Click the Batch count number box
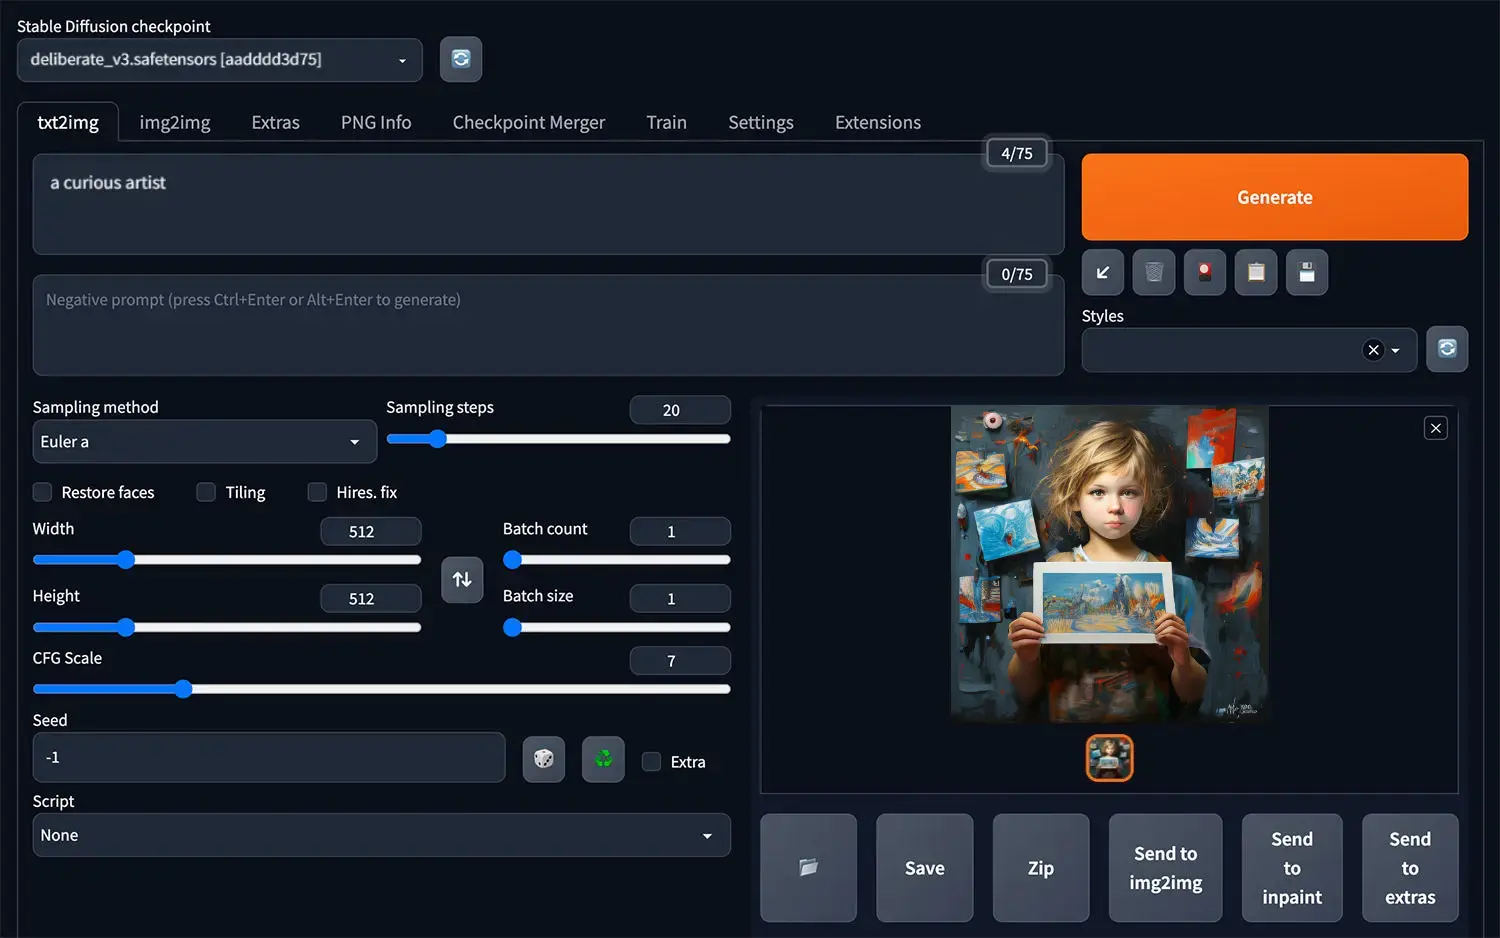Image resolution: width=1500 pixels, height=938 pixels. (680, 531)
